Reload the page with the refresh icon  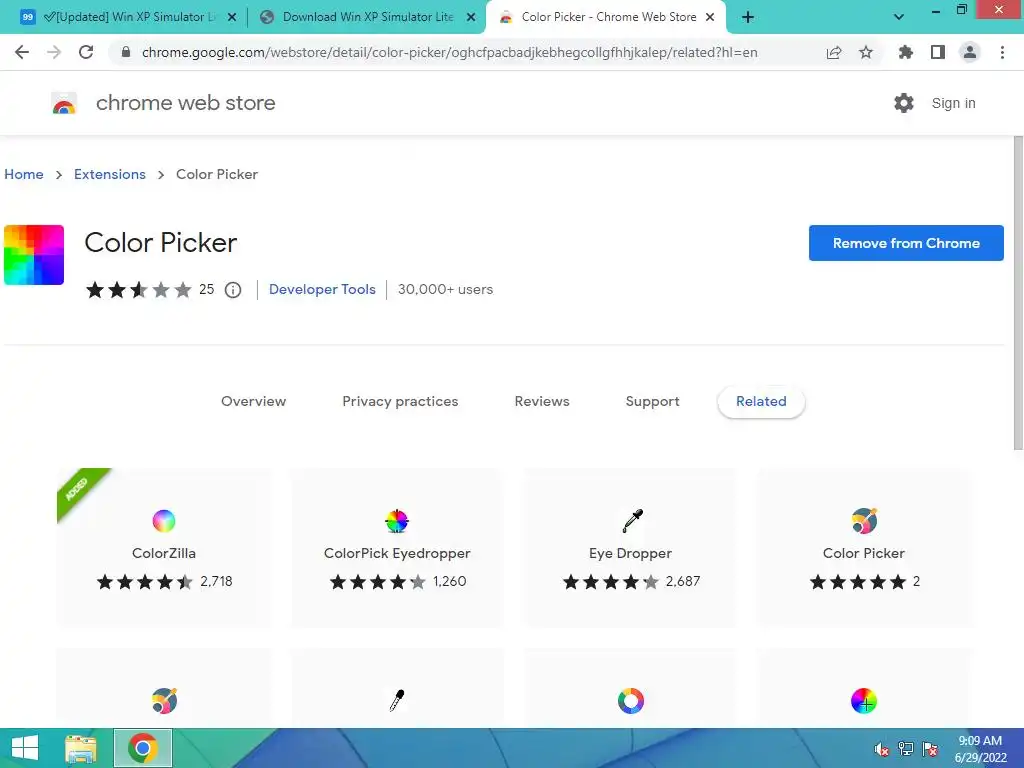click(86, 52)
